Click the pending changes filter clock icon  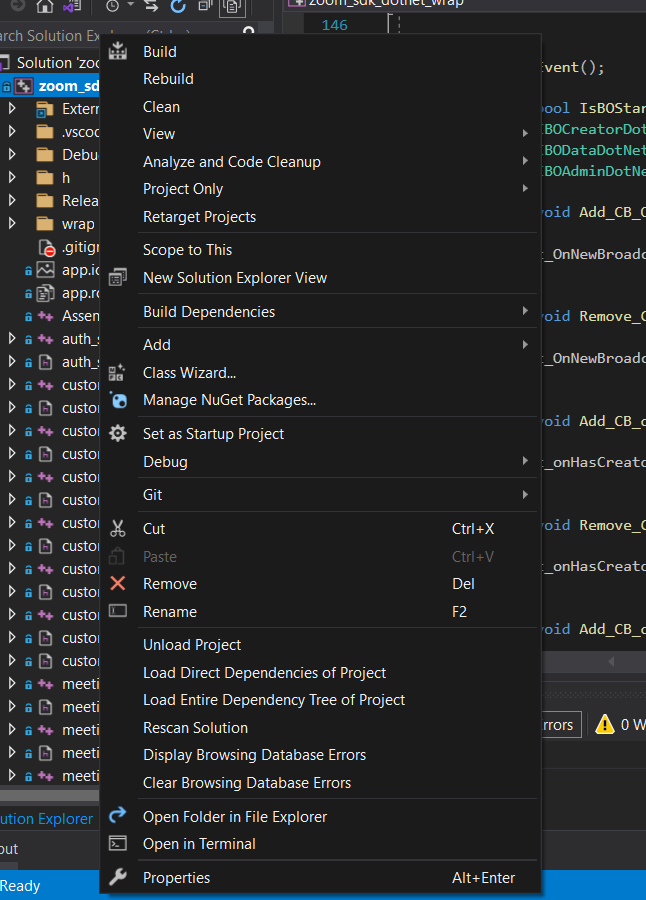pos(113,6)
